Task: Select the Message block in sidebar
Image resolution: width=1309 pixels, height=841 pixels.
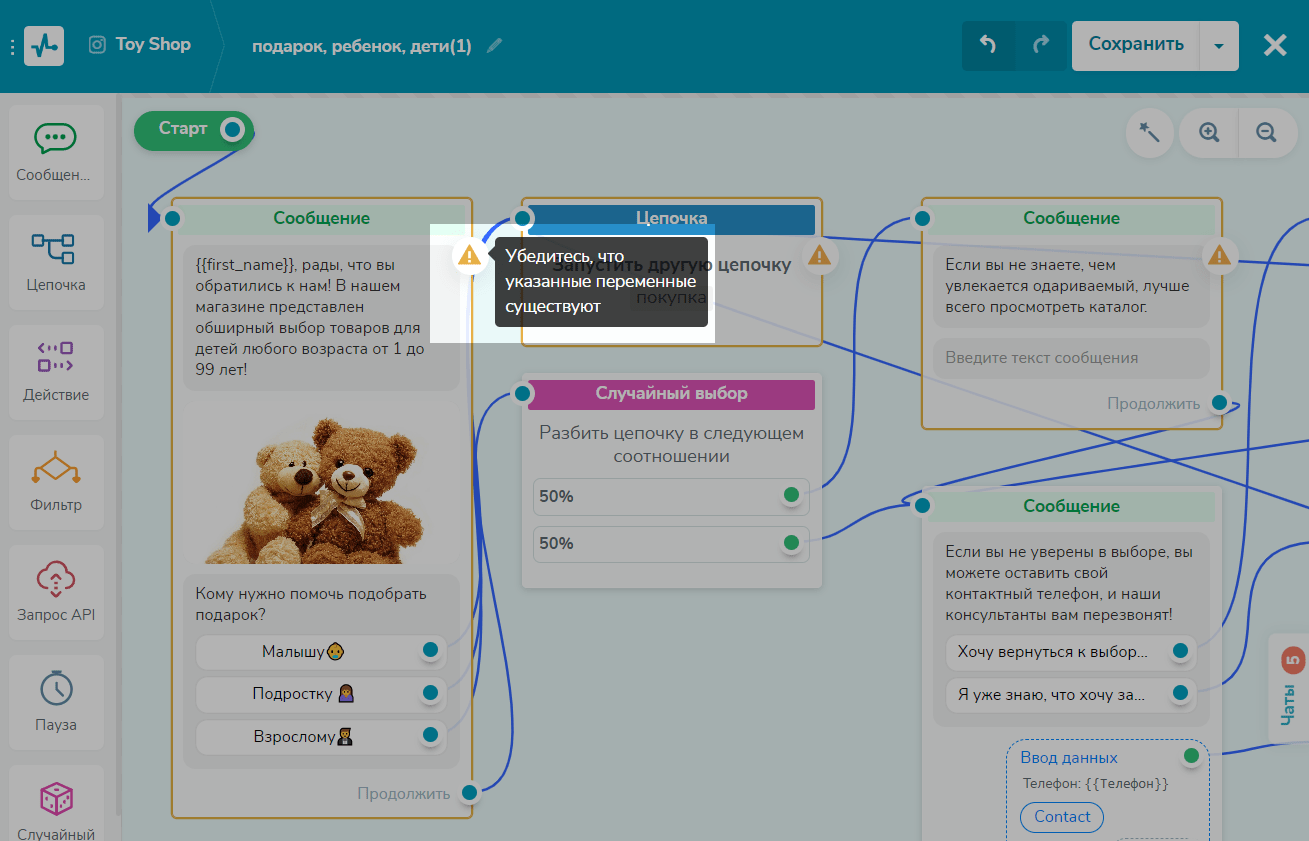Action: click(56, 152)
